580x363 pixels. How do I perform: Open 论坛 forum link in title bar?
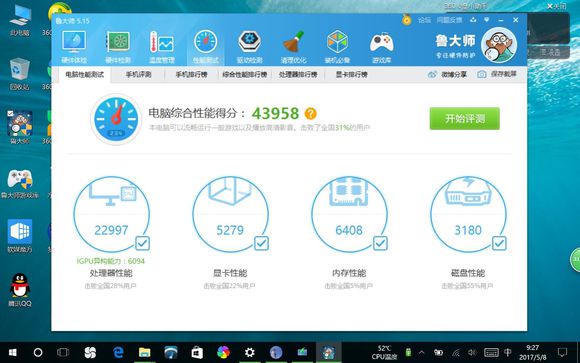[424, 20]
